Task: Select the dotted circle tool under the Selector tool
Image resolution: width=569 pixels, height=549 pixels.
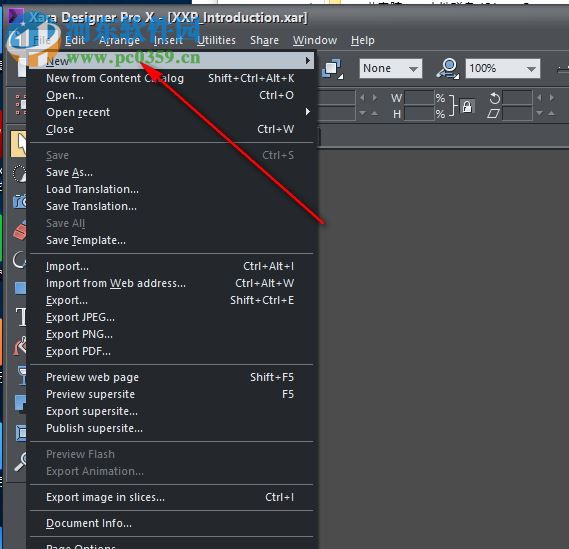Action: (20, 173)
